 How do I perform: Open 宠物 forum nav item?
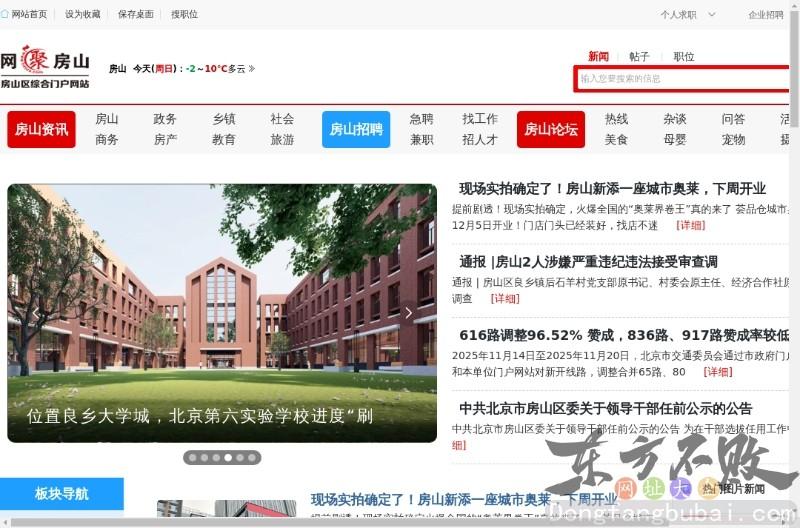click(x=733, y=140)
